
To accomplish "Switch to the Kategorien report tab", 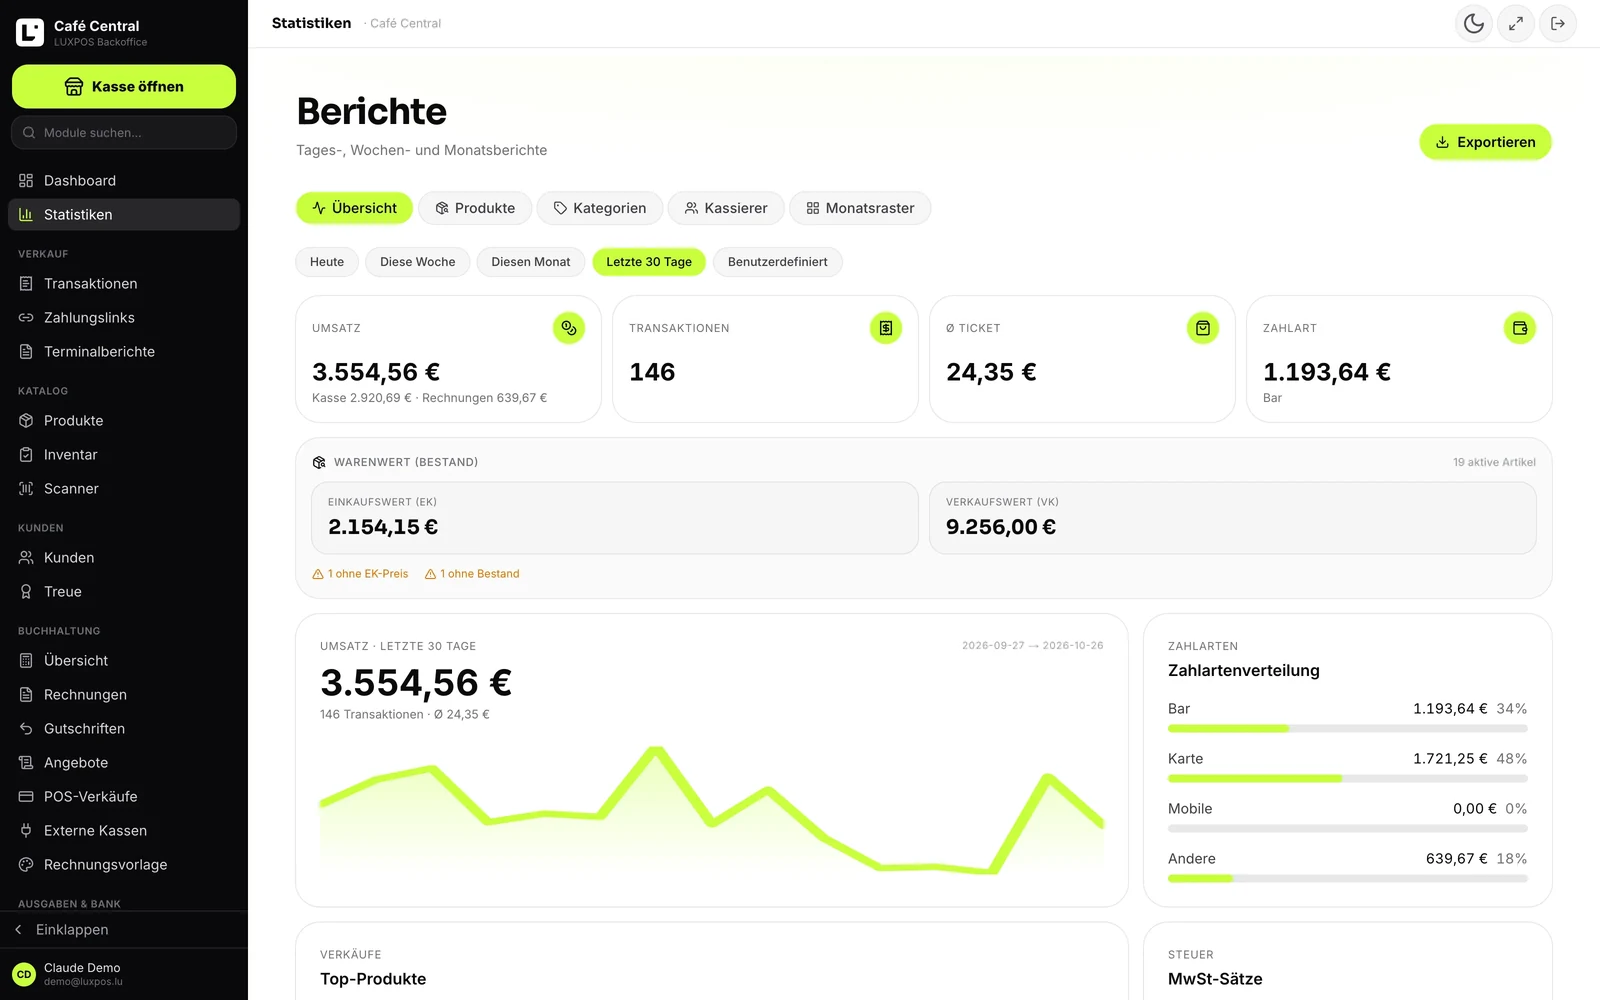I will 600,208.
